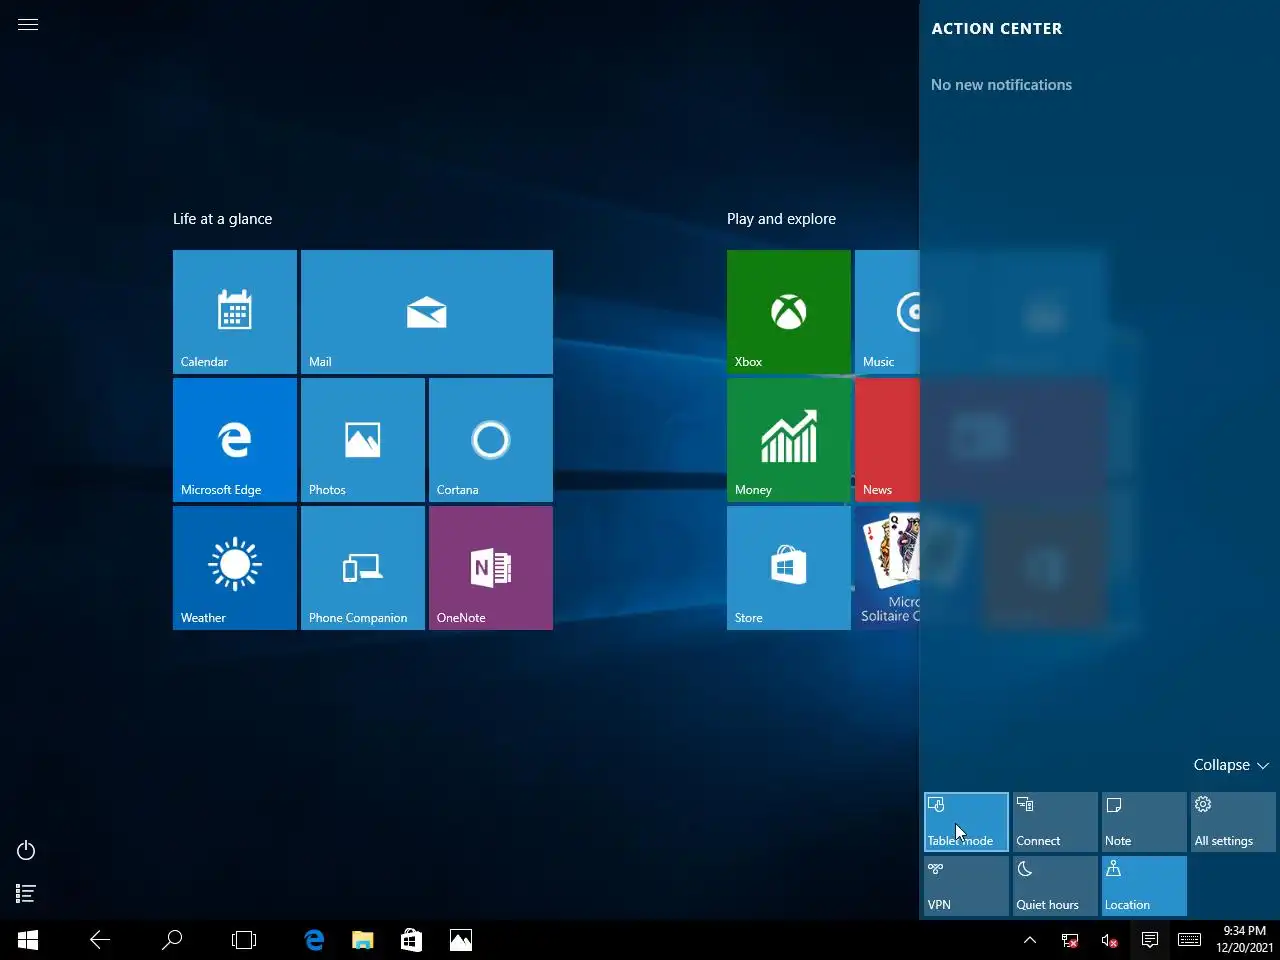Open Task View in taskbar
1280x960 pixels.
pos(244,940)
